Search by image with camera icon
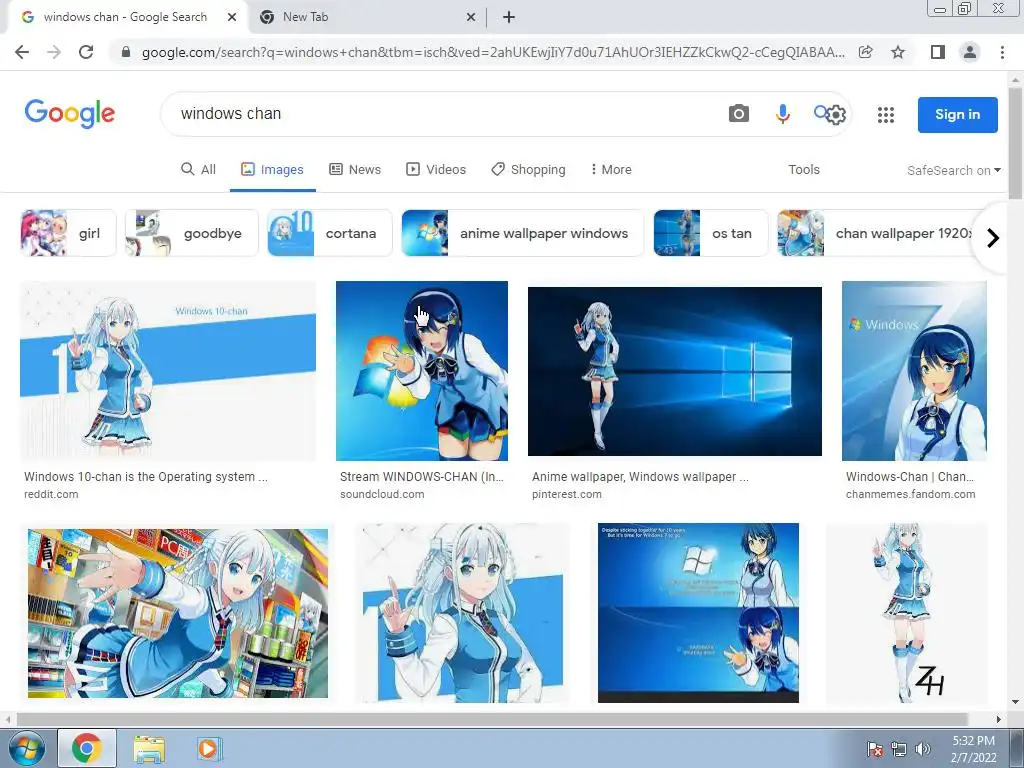Viewport: 1024px width, 768px height. tap(739, 114)
